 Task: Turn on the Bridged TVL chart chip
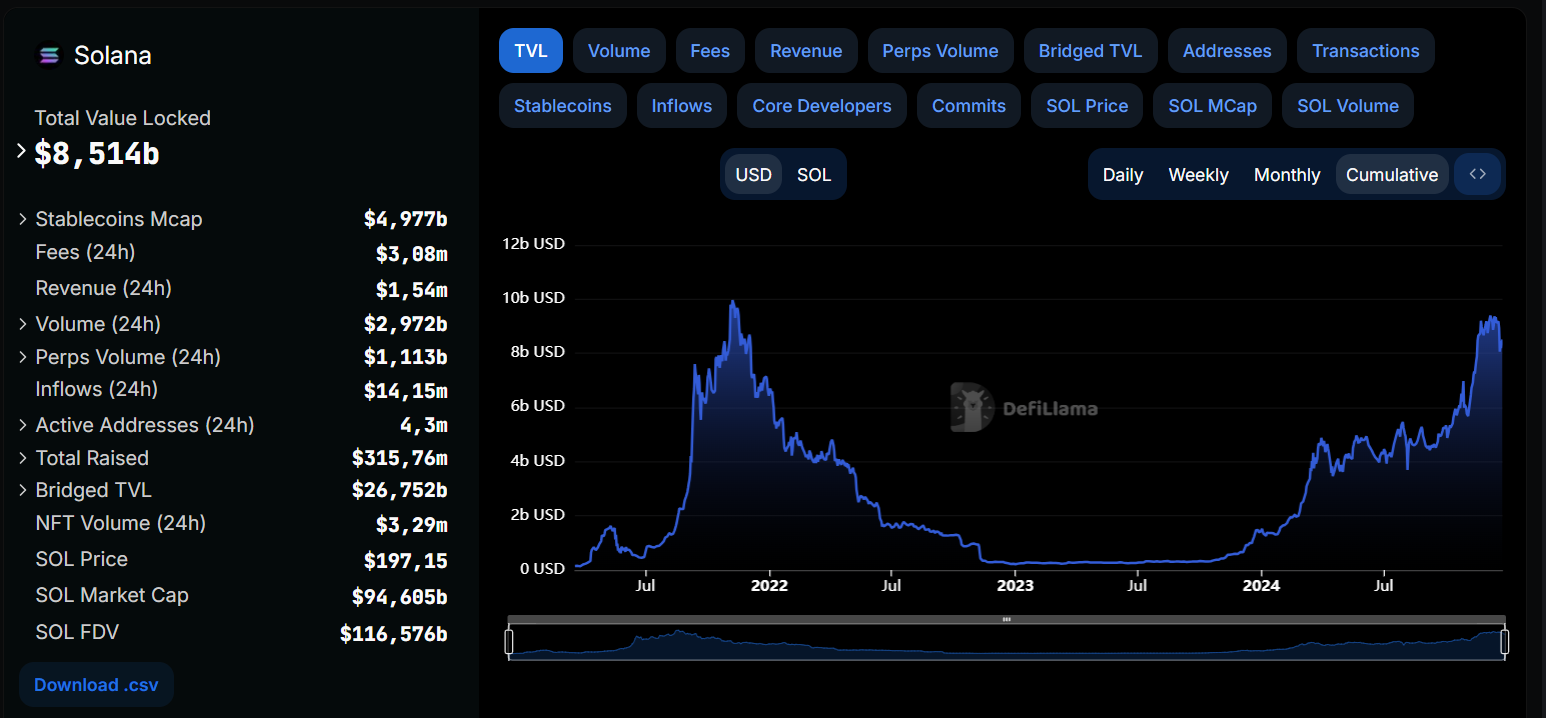click(x=1090, y=51)
